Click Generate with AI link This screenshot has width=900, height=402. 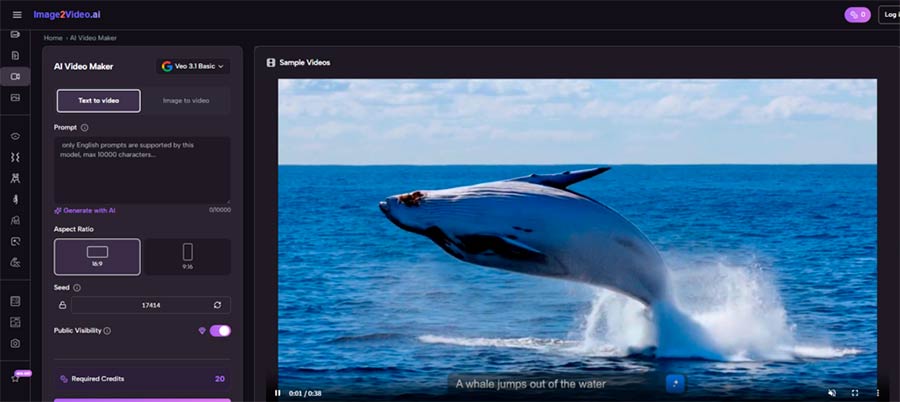pyautogui.click(x=86, y=211)
